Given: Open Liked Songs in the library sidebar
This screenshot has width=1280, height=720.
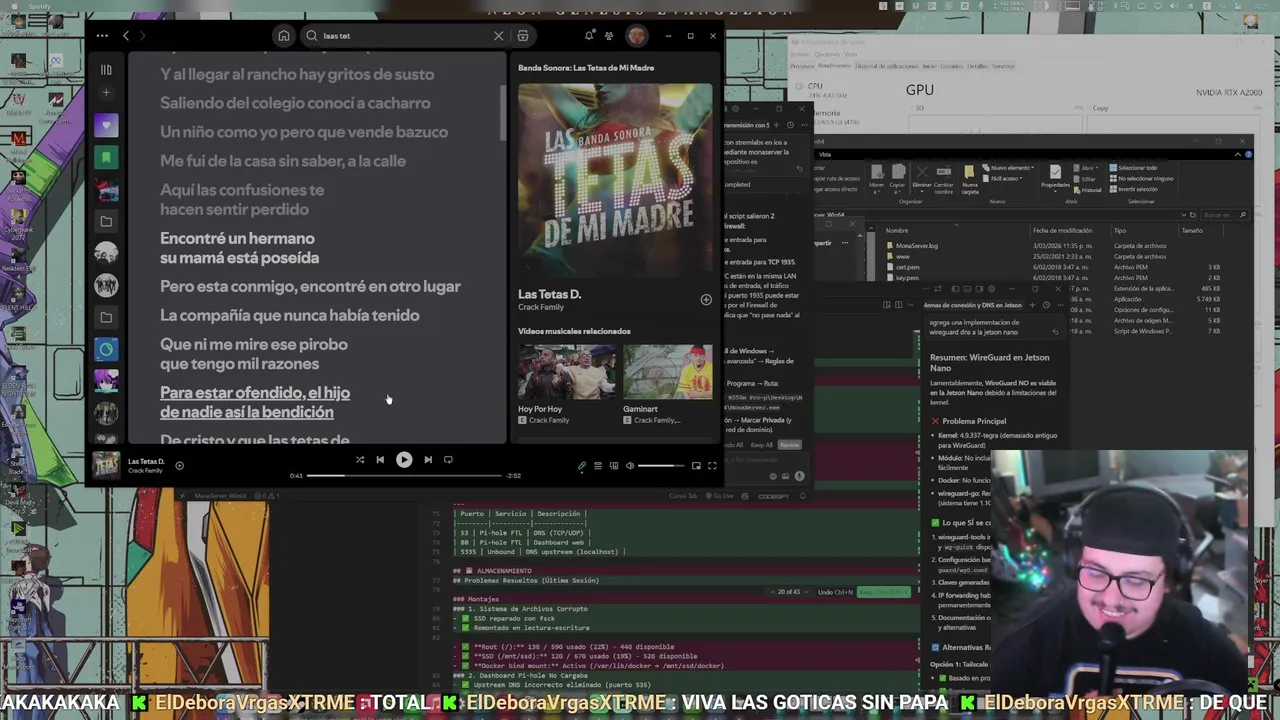Looking at the screenshot, I should pyautogui.click(x=106, y=125).
